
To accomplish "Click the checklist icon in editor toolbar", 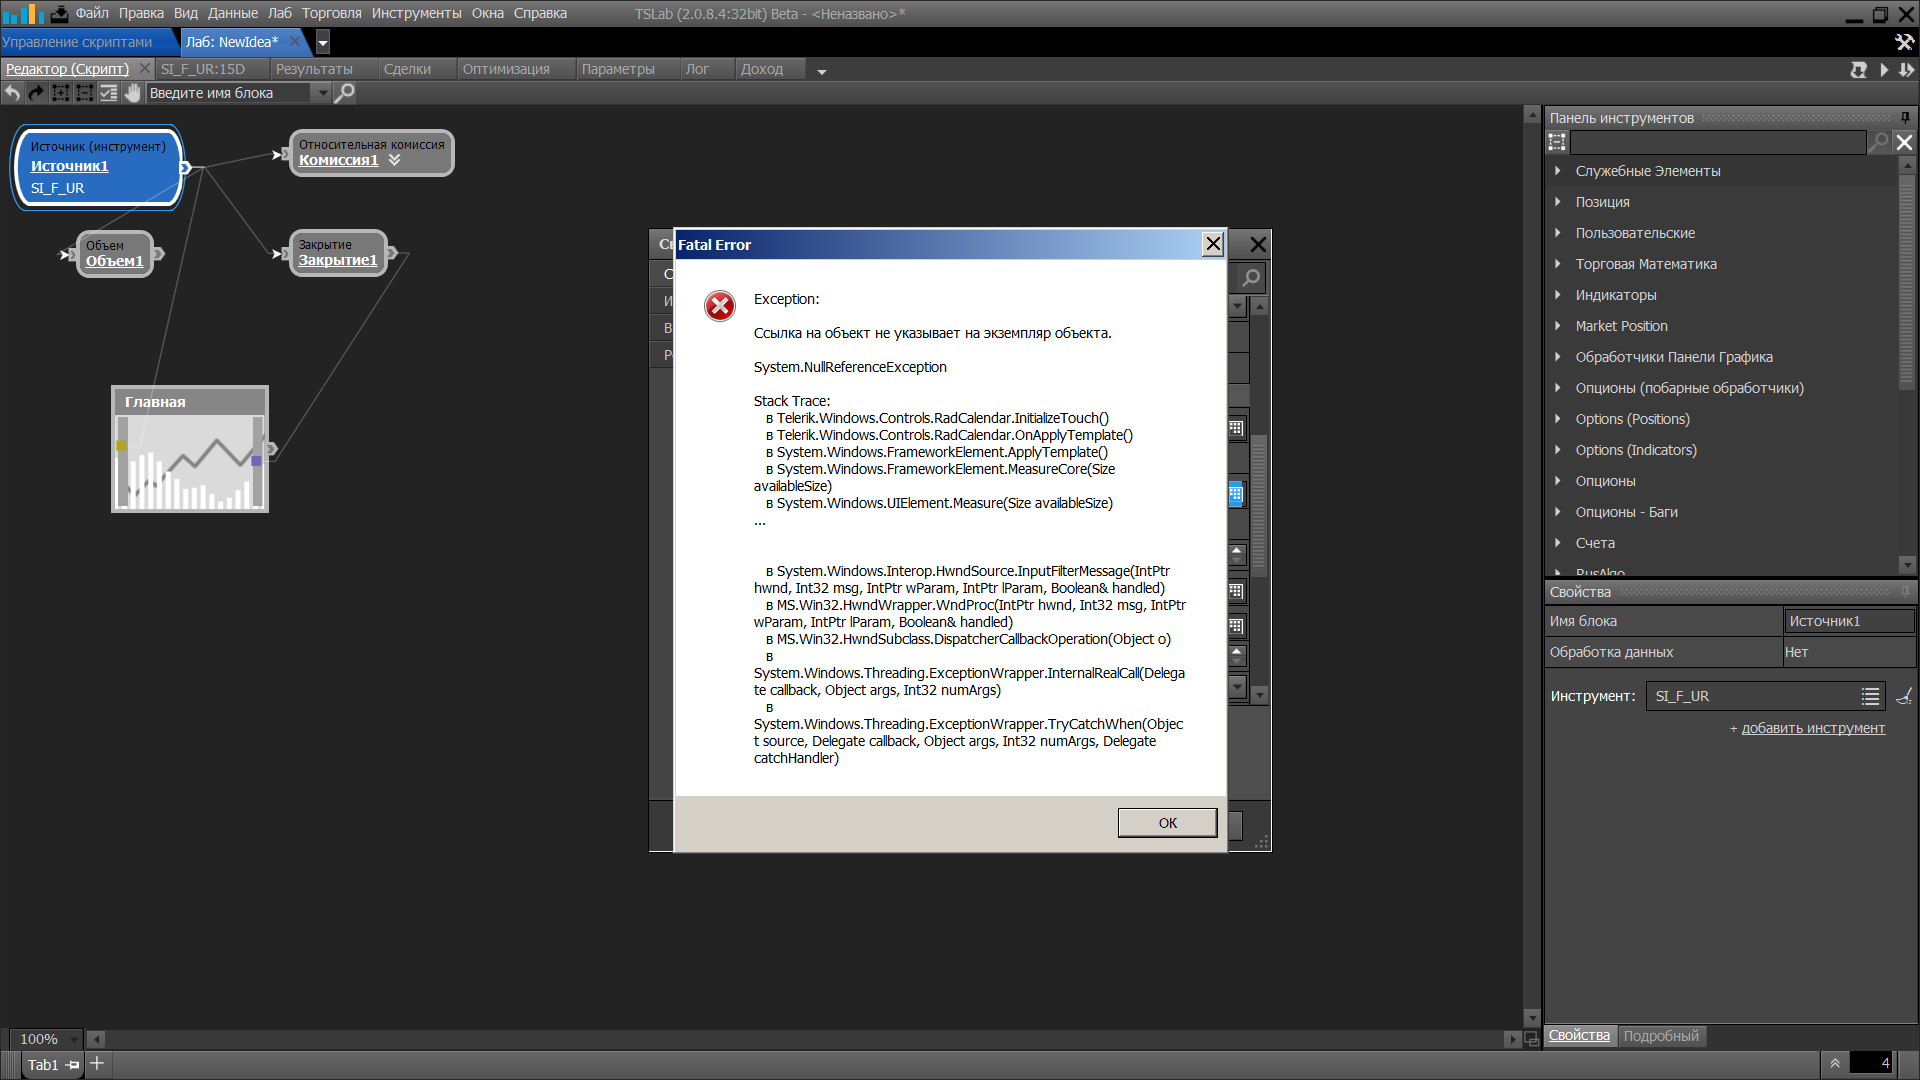I will click(109, 93).
